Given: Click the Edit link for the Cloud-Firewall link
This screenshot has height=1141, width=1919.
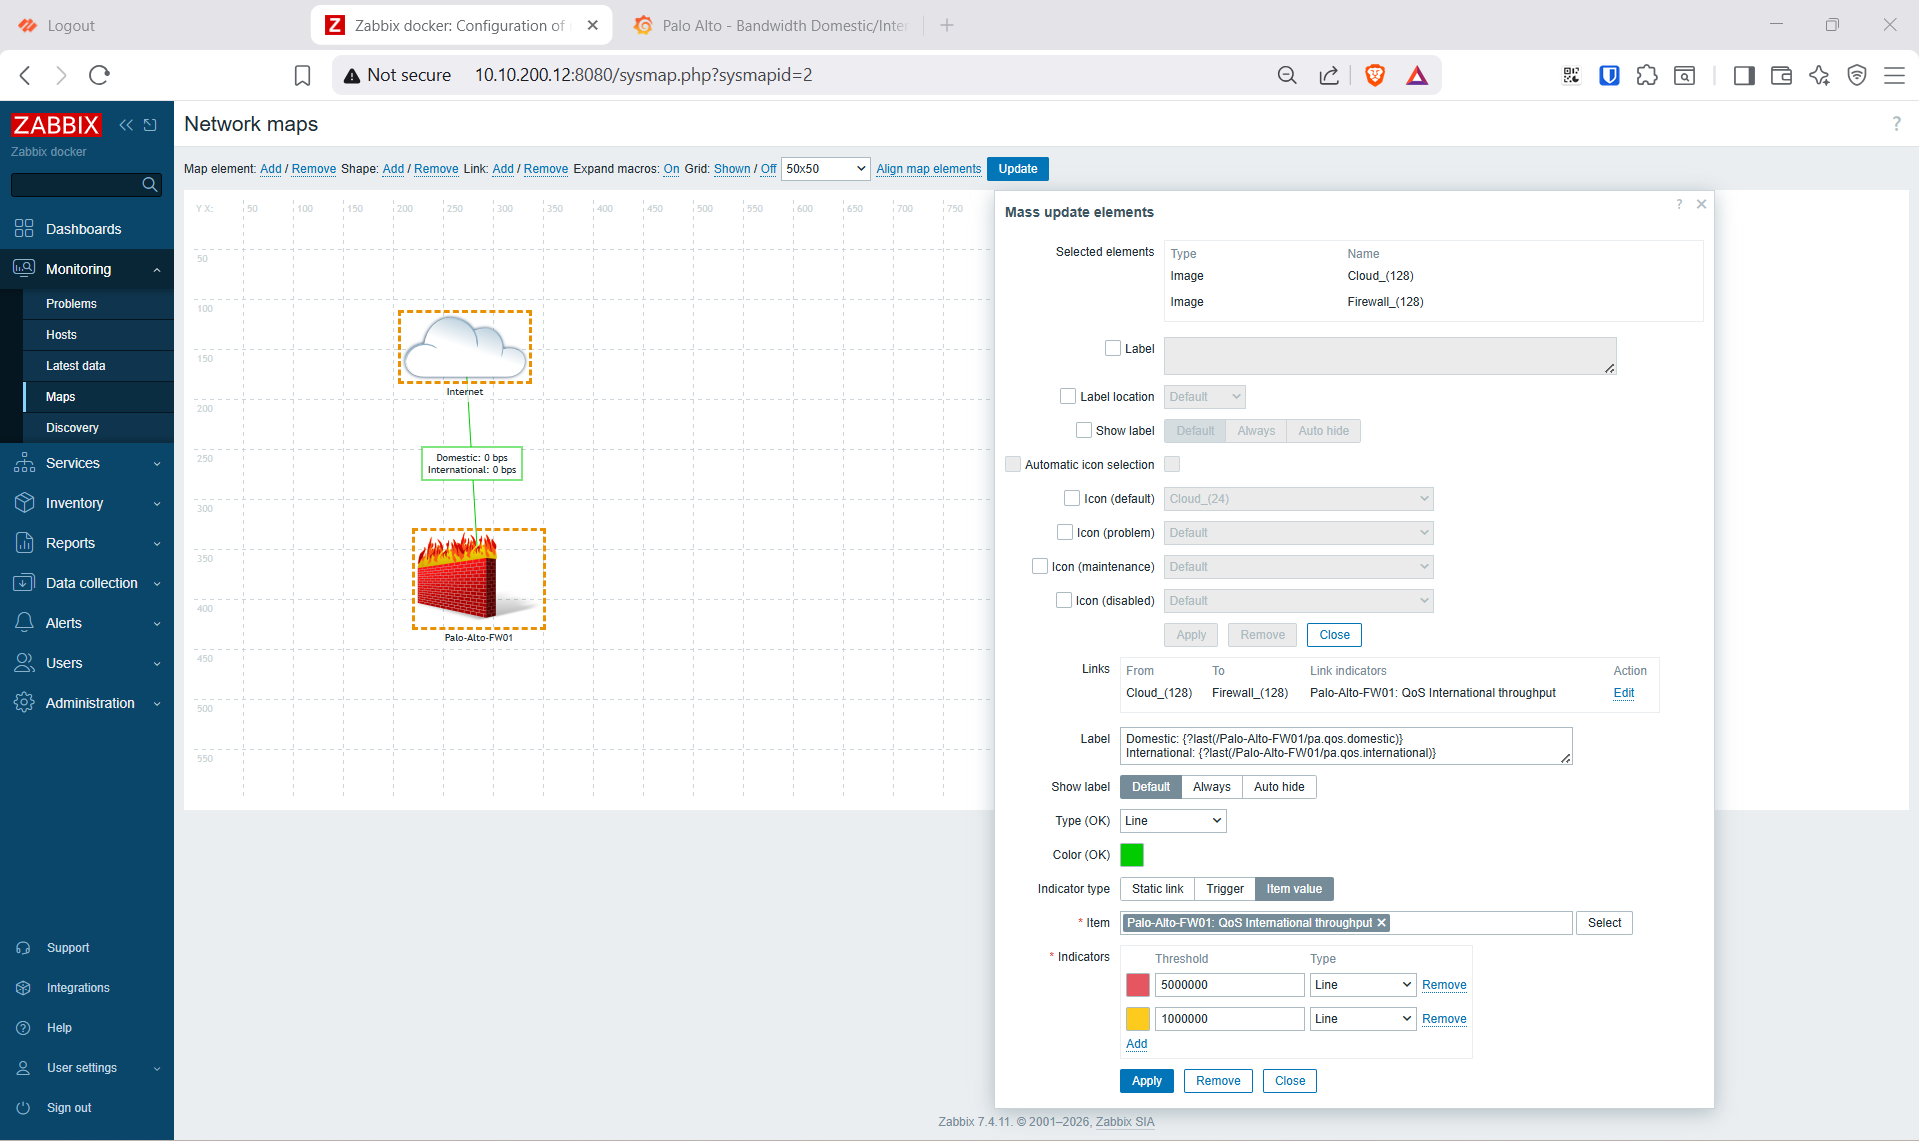Looking at the screenshot, I should tap(1623, 693).
